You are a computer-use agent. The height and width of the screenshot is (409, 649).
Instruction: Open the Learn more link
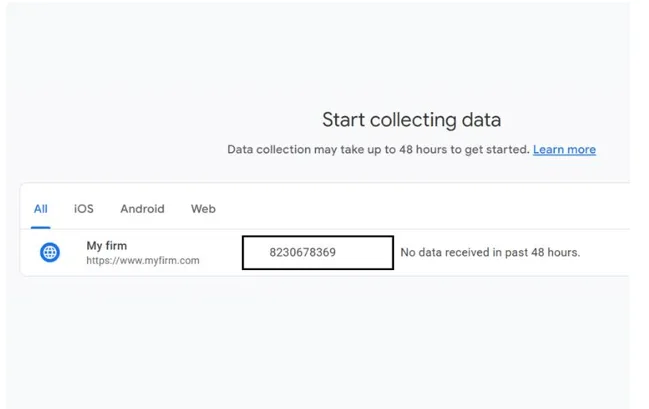564,149
